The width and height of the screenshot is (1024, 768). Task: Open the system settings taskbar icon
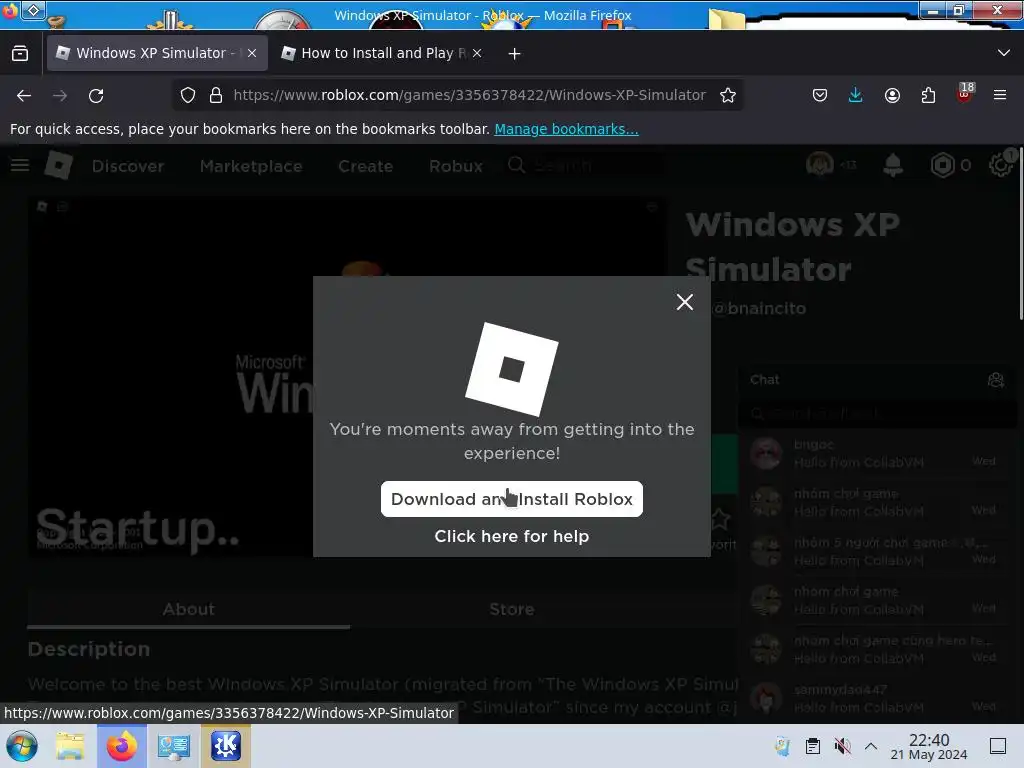click(174, 746)
